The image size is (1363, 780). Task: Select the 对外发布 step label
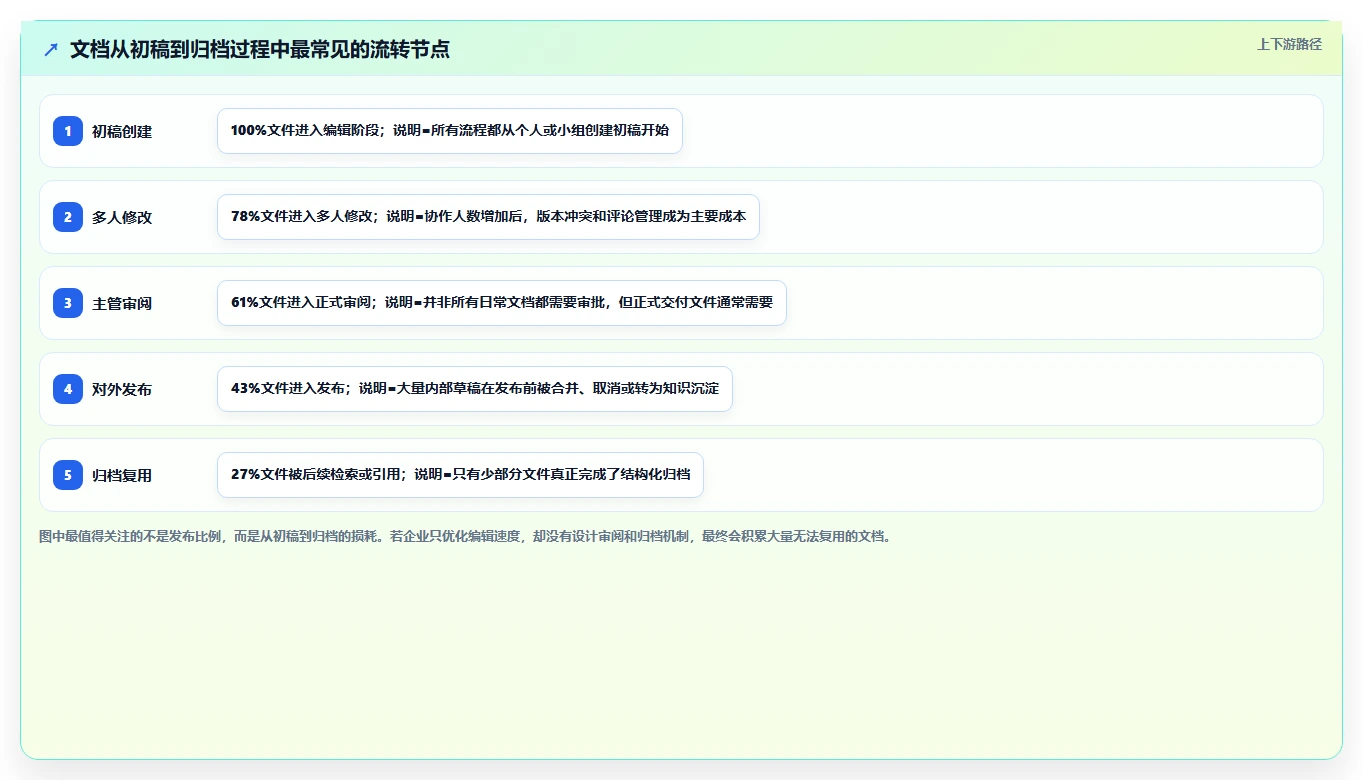pos(122,389)
